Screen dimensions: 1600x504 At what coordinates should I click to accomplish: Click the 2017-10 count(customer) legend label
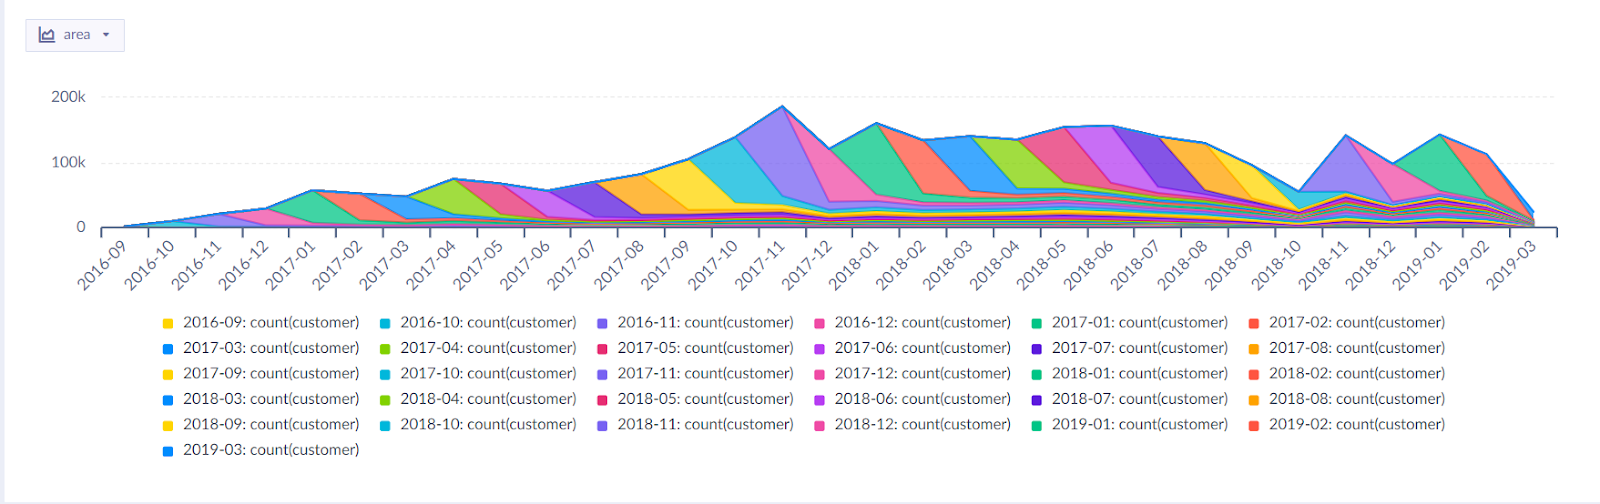(489, 374)
